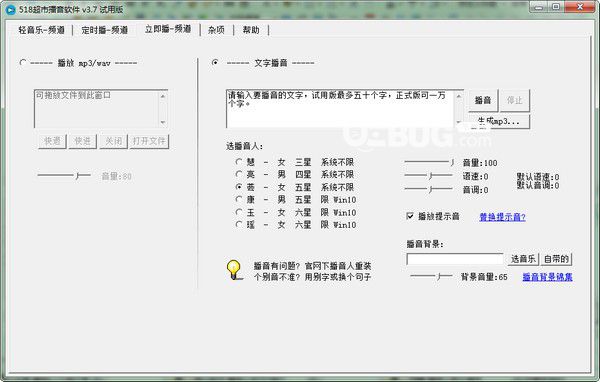This screenshot has height=382, width=600.
Task: Choose announcer 玉 (女 六星)
Action: [239, 212]
